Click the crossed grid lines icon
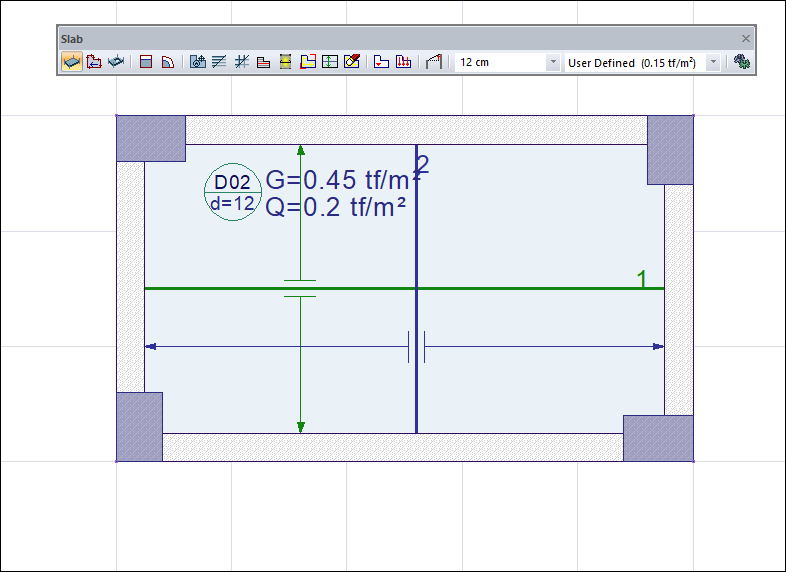 coord(241,62)
